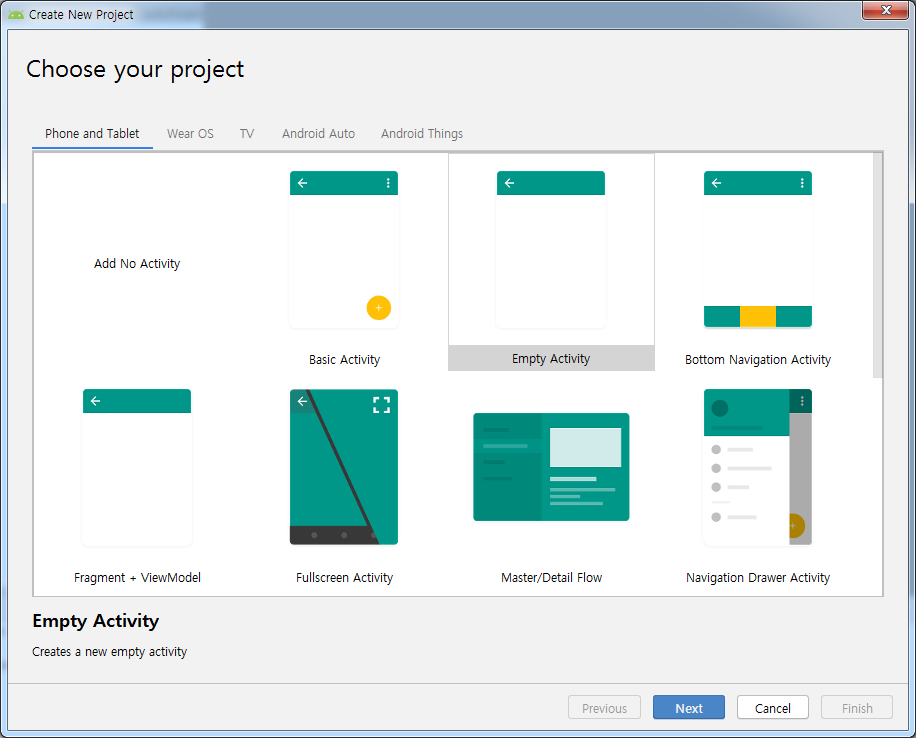The height and width of the screenshot is (738, 916).
Task: Click the disabled Finish button
Action: point(857,708)
